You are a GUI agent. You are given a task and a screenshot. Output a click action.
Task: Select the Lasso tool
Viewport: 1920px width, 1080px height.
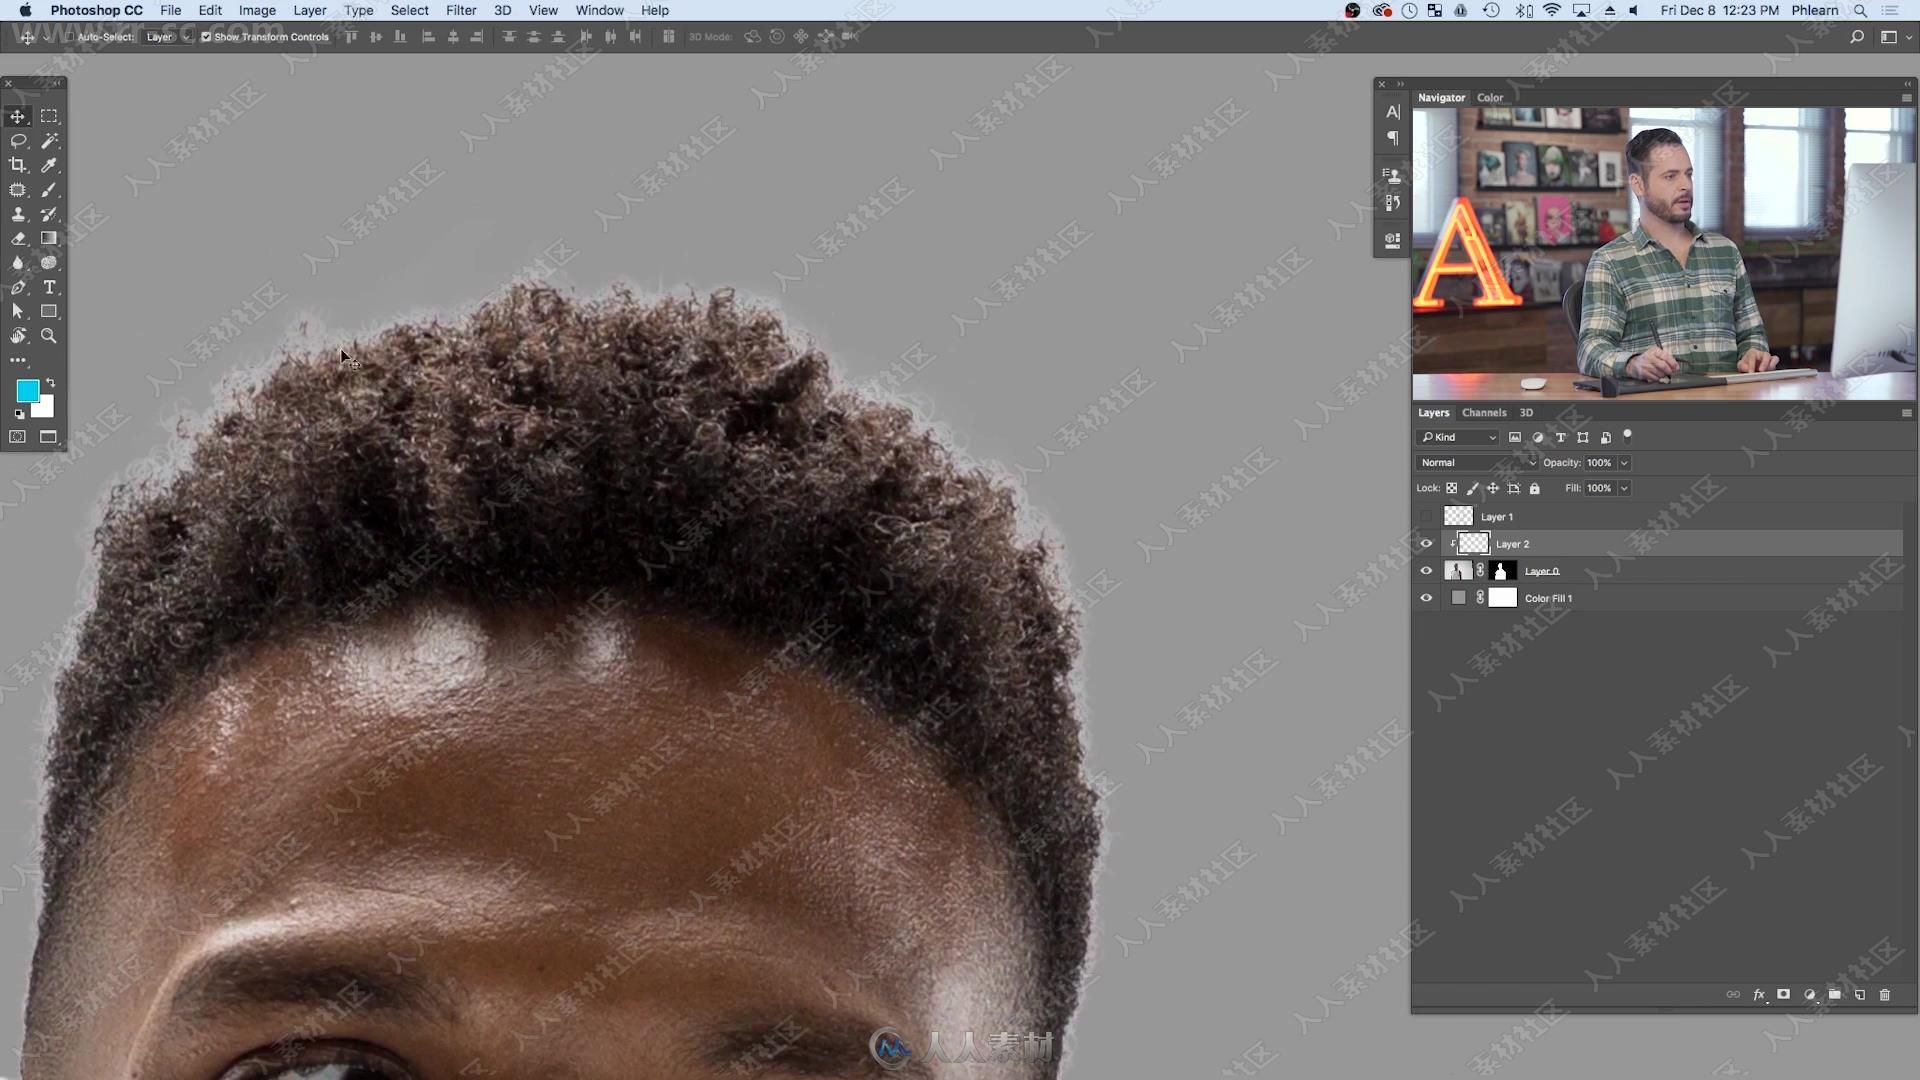point(18,140)
